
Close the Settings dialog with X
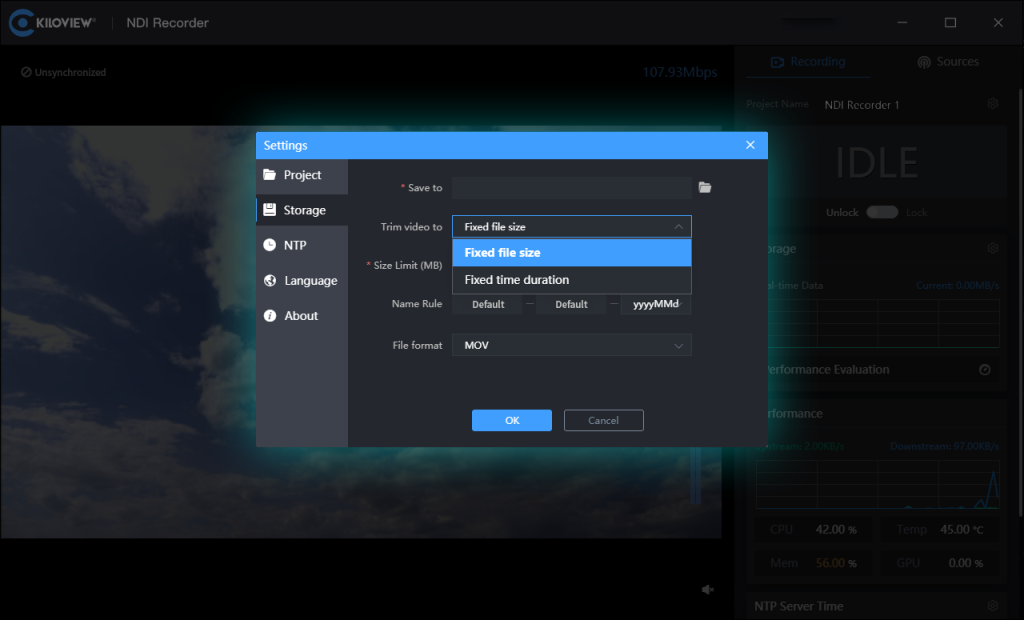750,145
